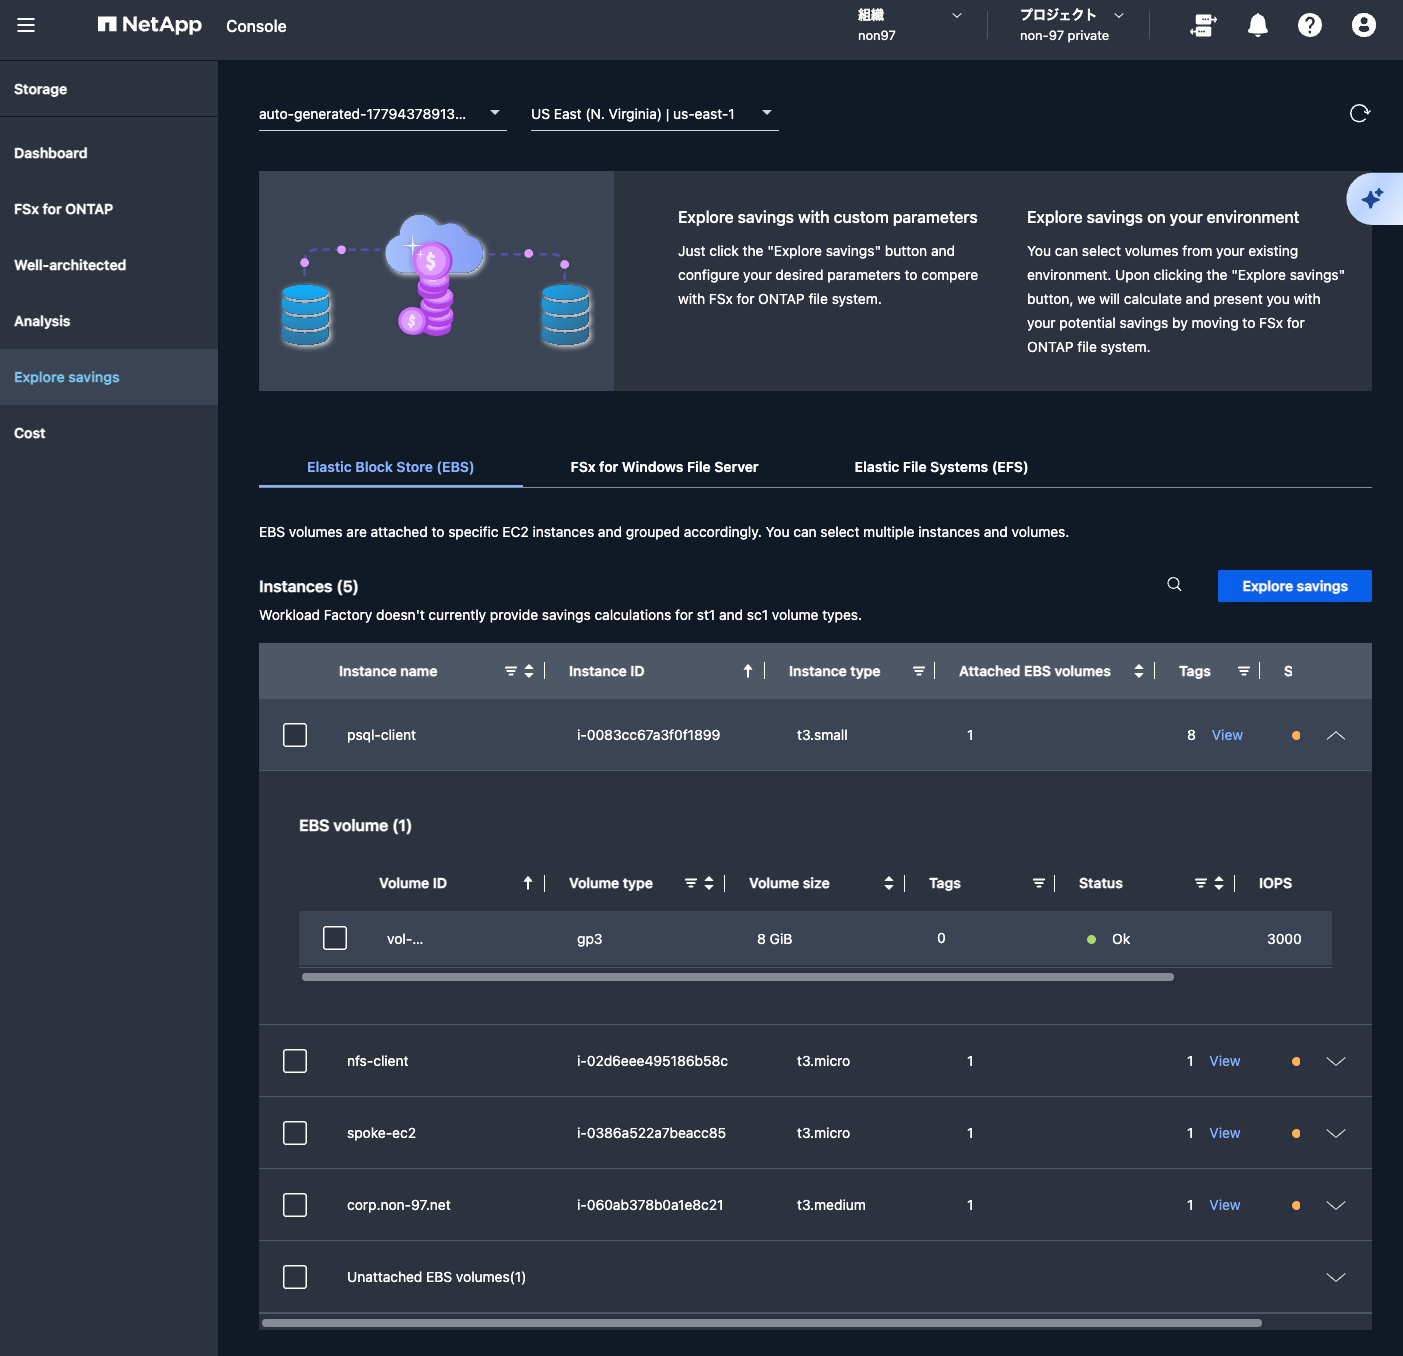Refresh the page with the reload icon
Image resolution: width=1403 pixels, height=1356 pixels.
[1359, 113]
